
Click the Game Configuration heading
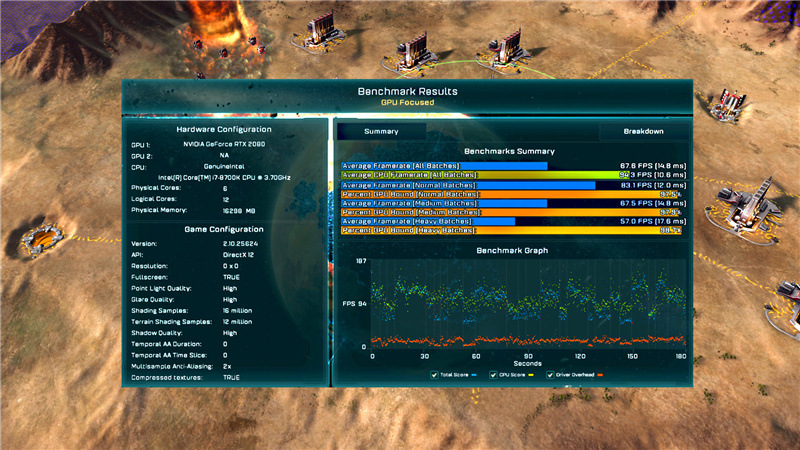(224, 229)
